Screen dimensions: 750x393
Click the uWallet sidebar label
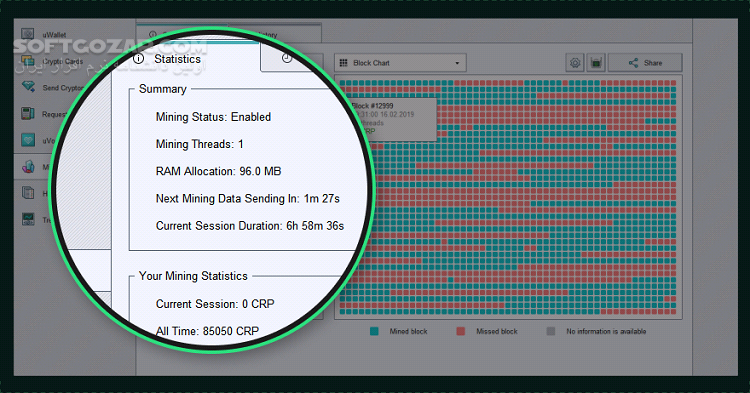[x=55, y=35]
